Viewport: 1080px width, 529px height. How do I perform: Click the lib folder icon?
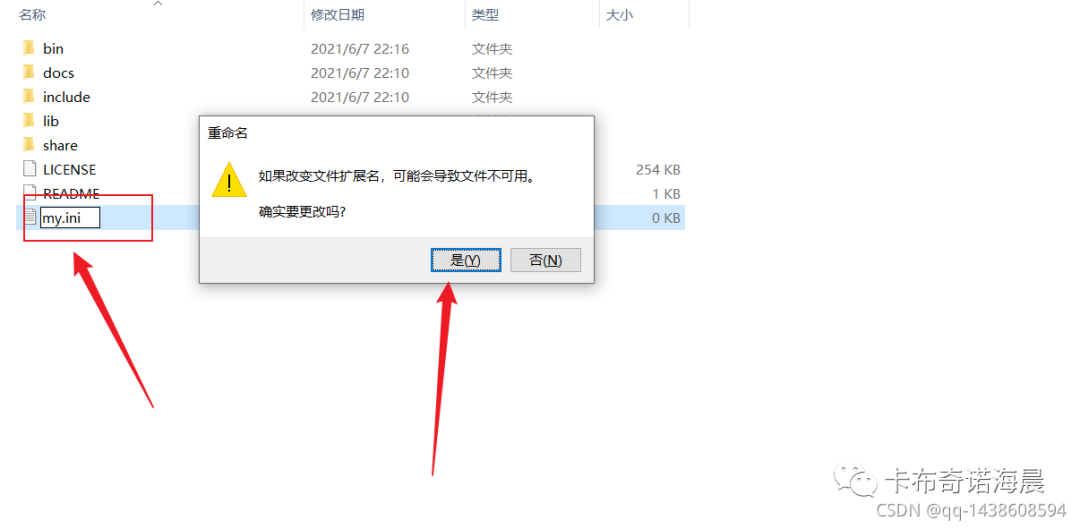[29, 121]
